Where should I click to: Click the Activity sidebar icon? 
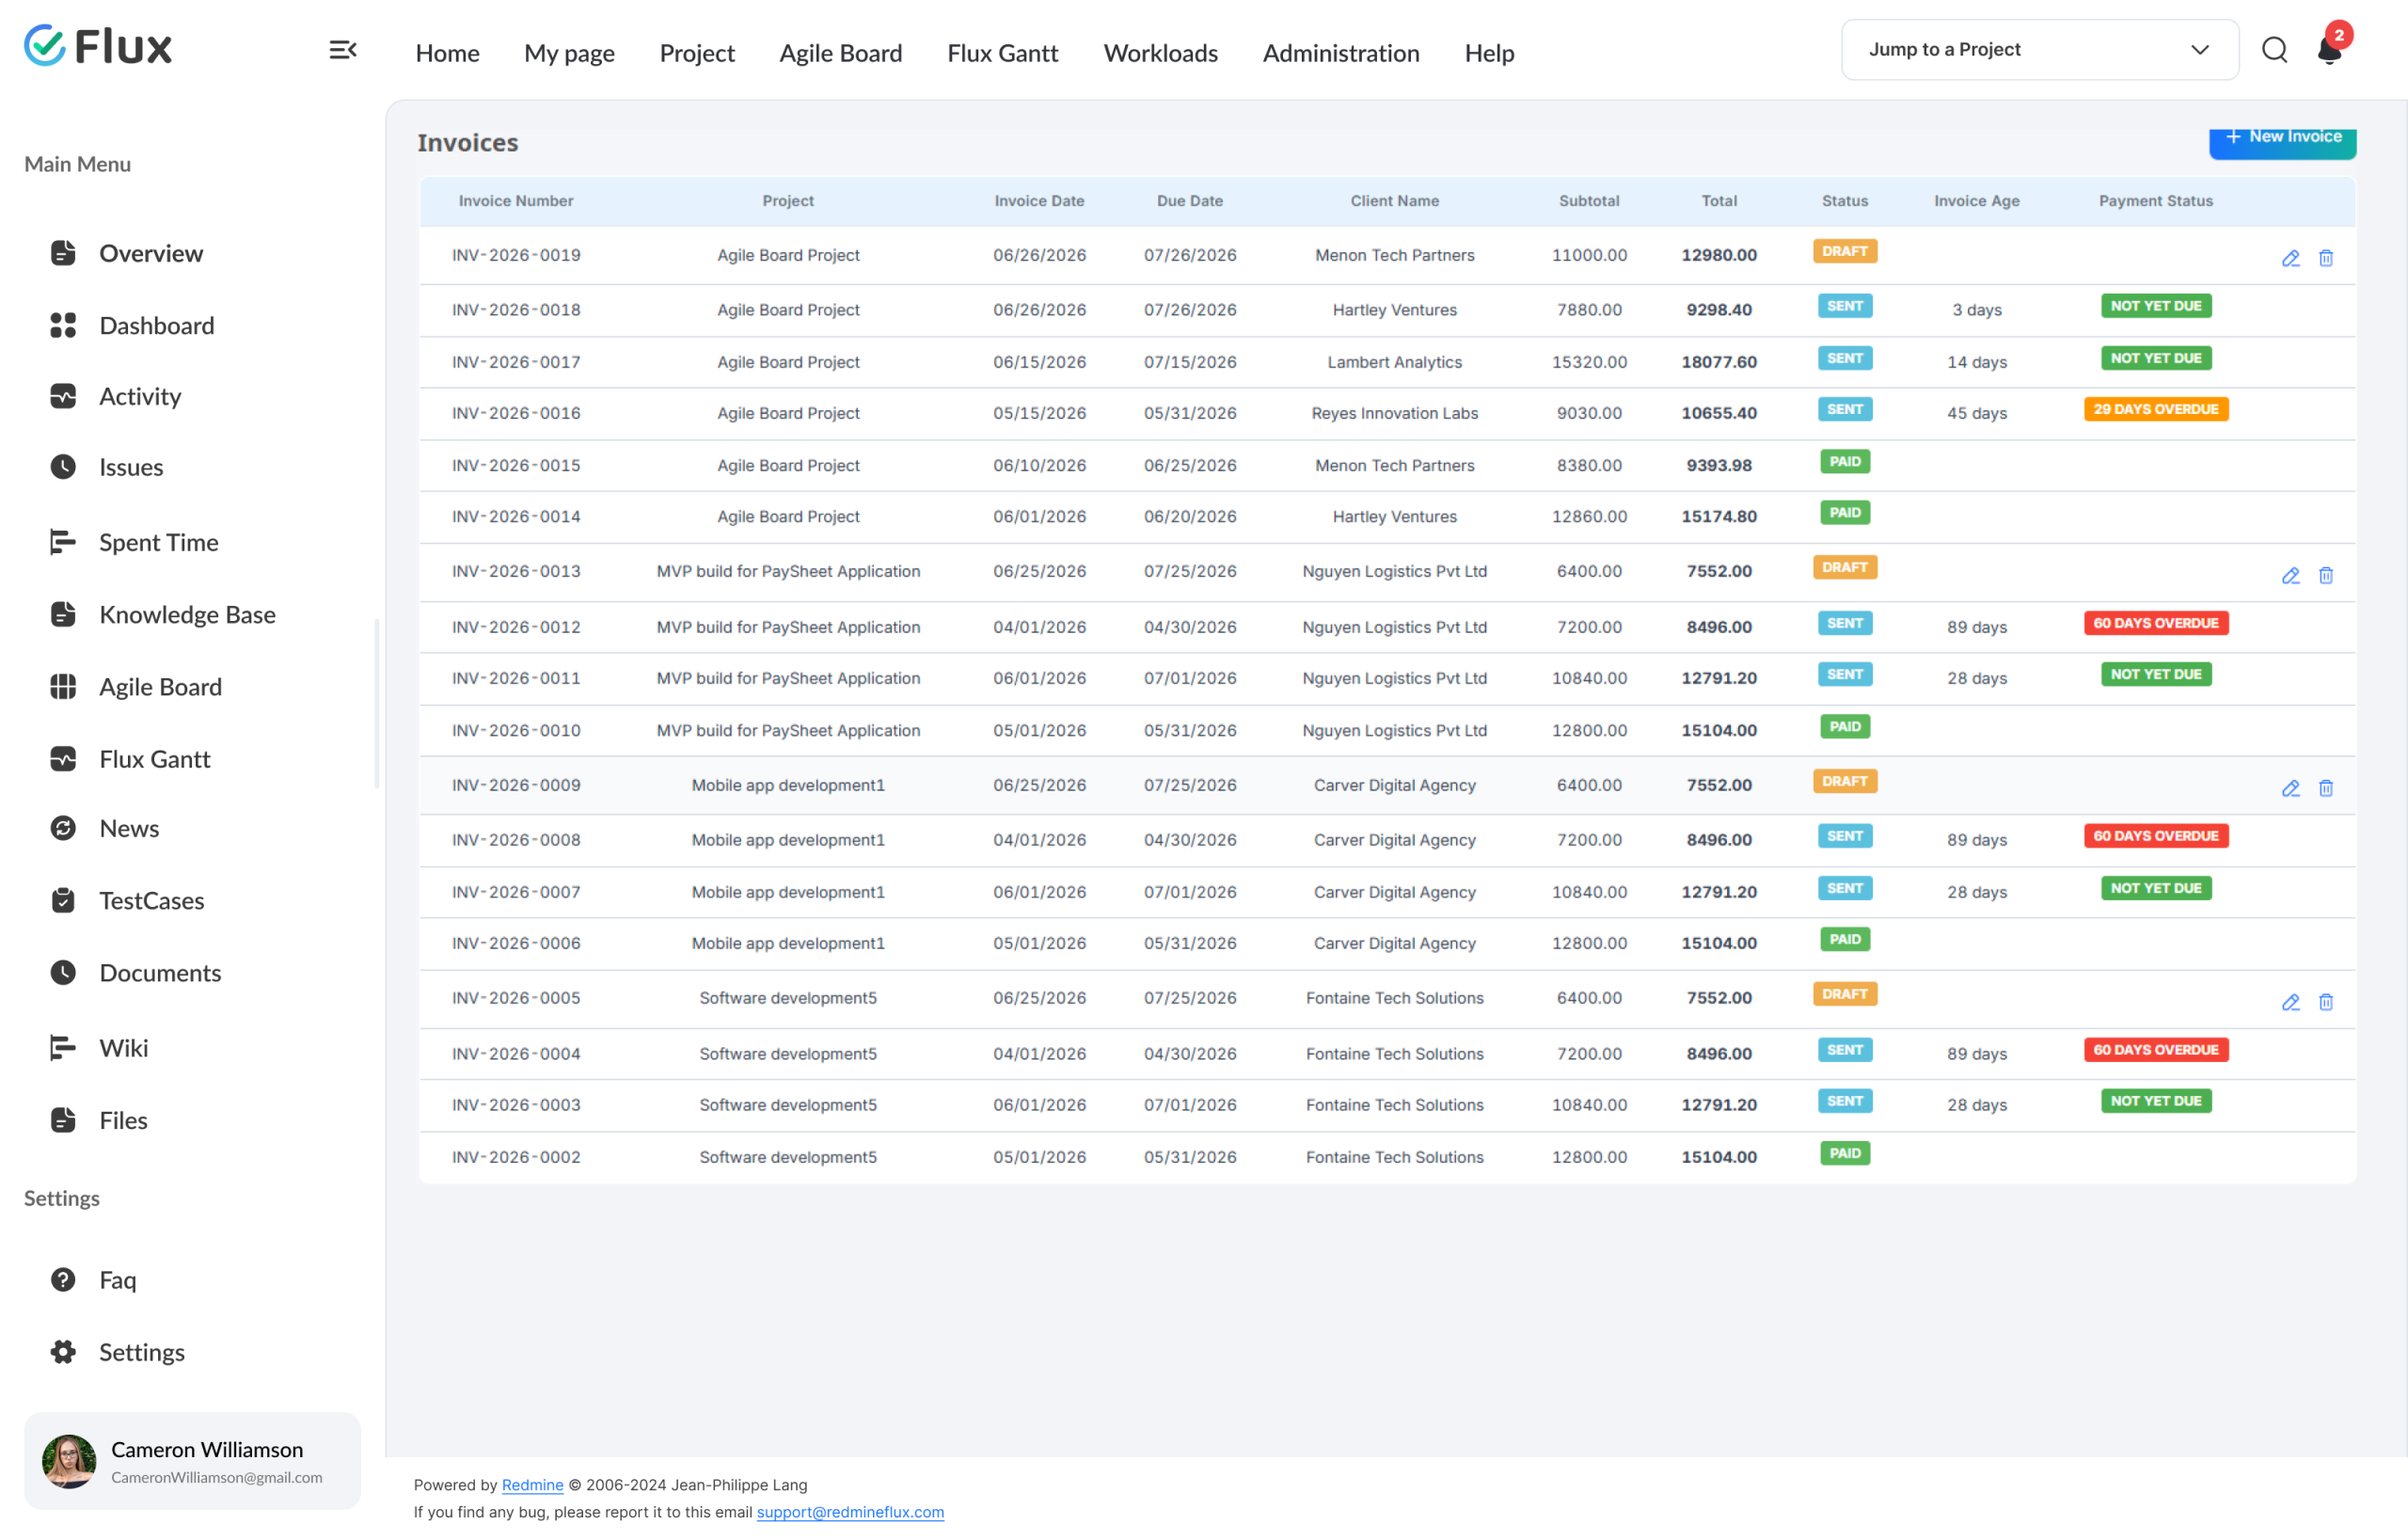63,396
